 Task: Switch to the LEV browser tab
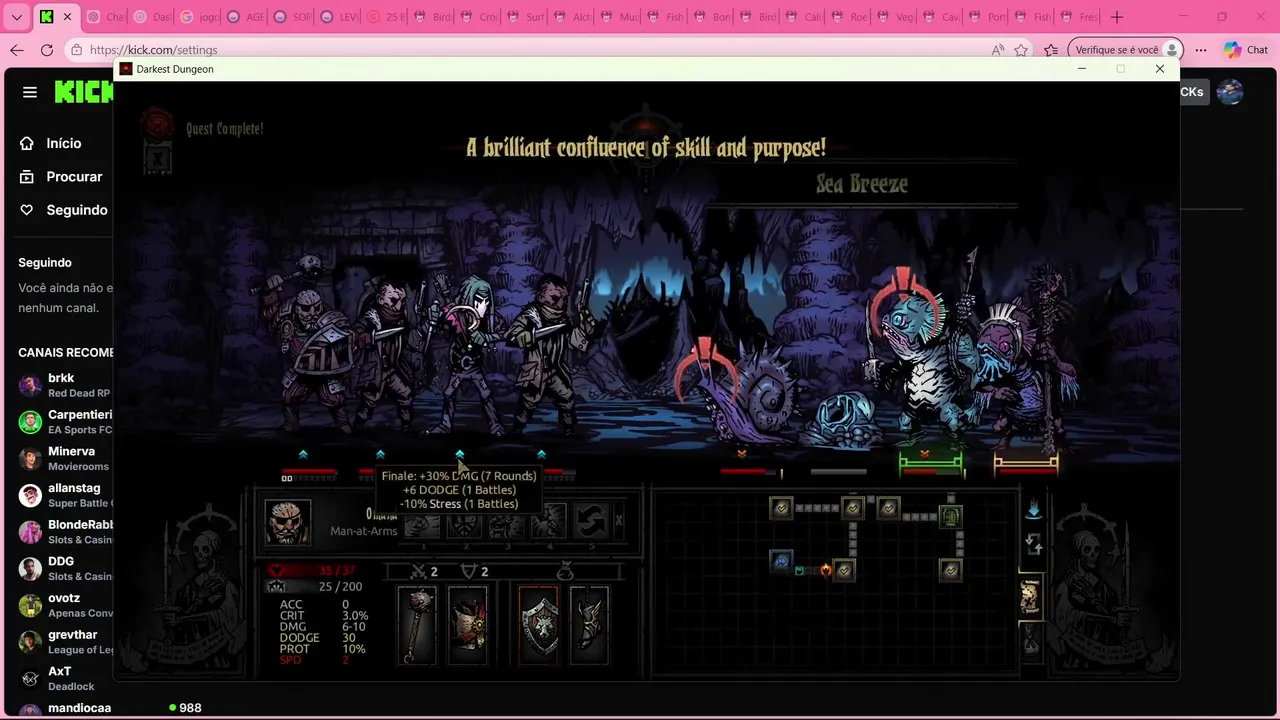click(338, 17)
